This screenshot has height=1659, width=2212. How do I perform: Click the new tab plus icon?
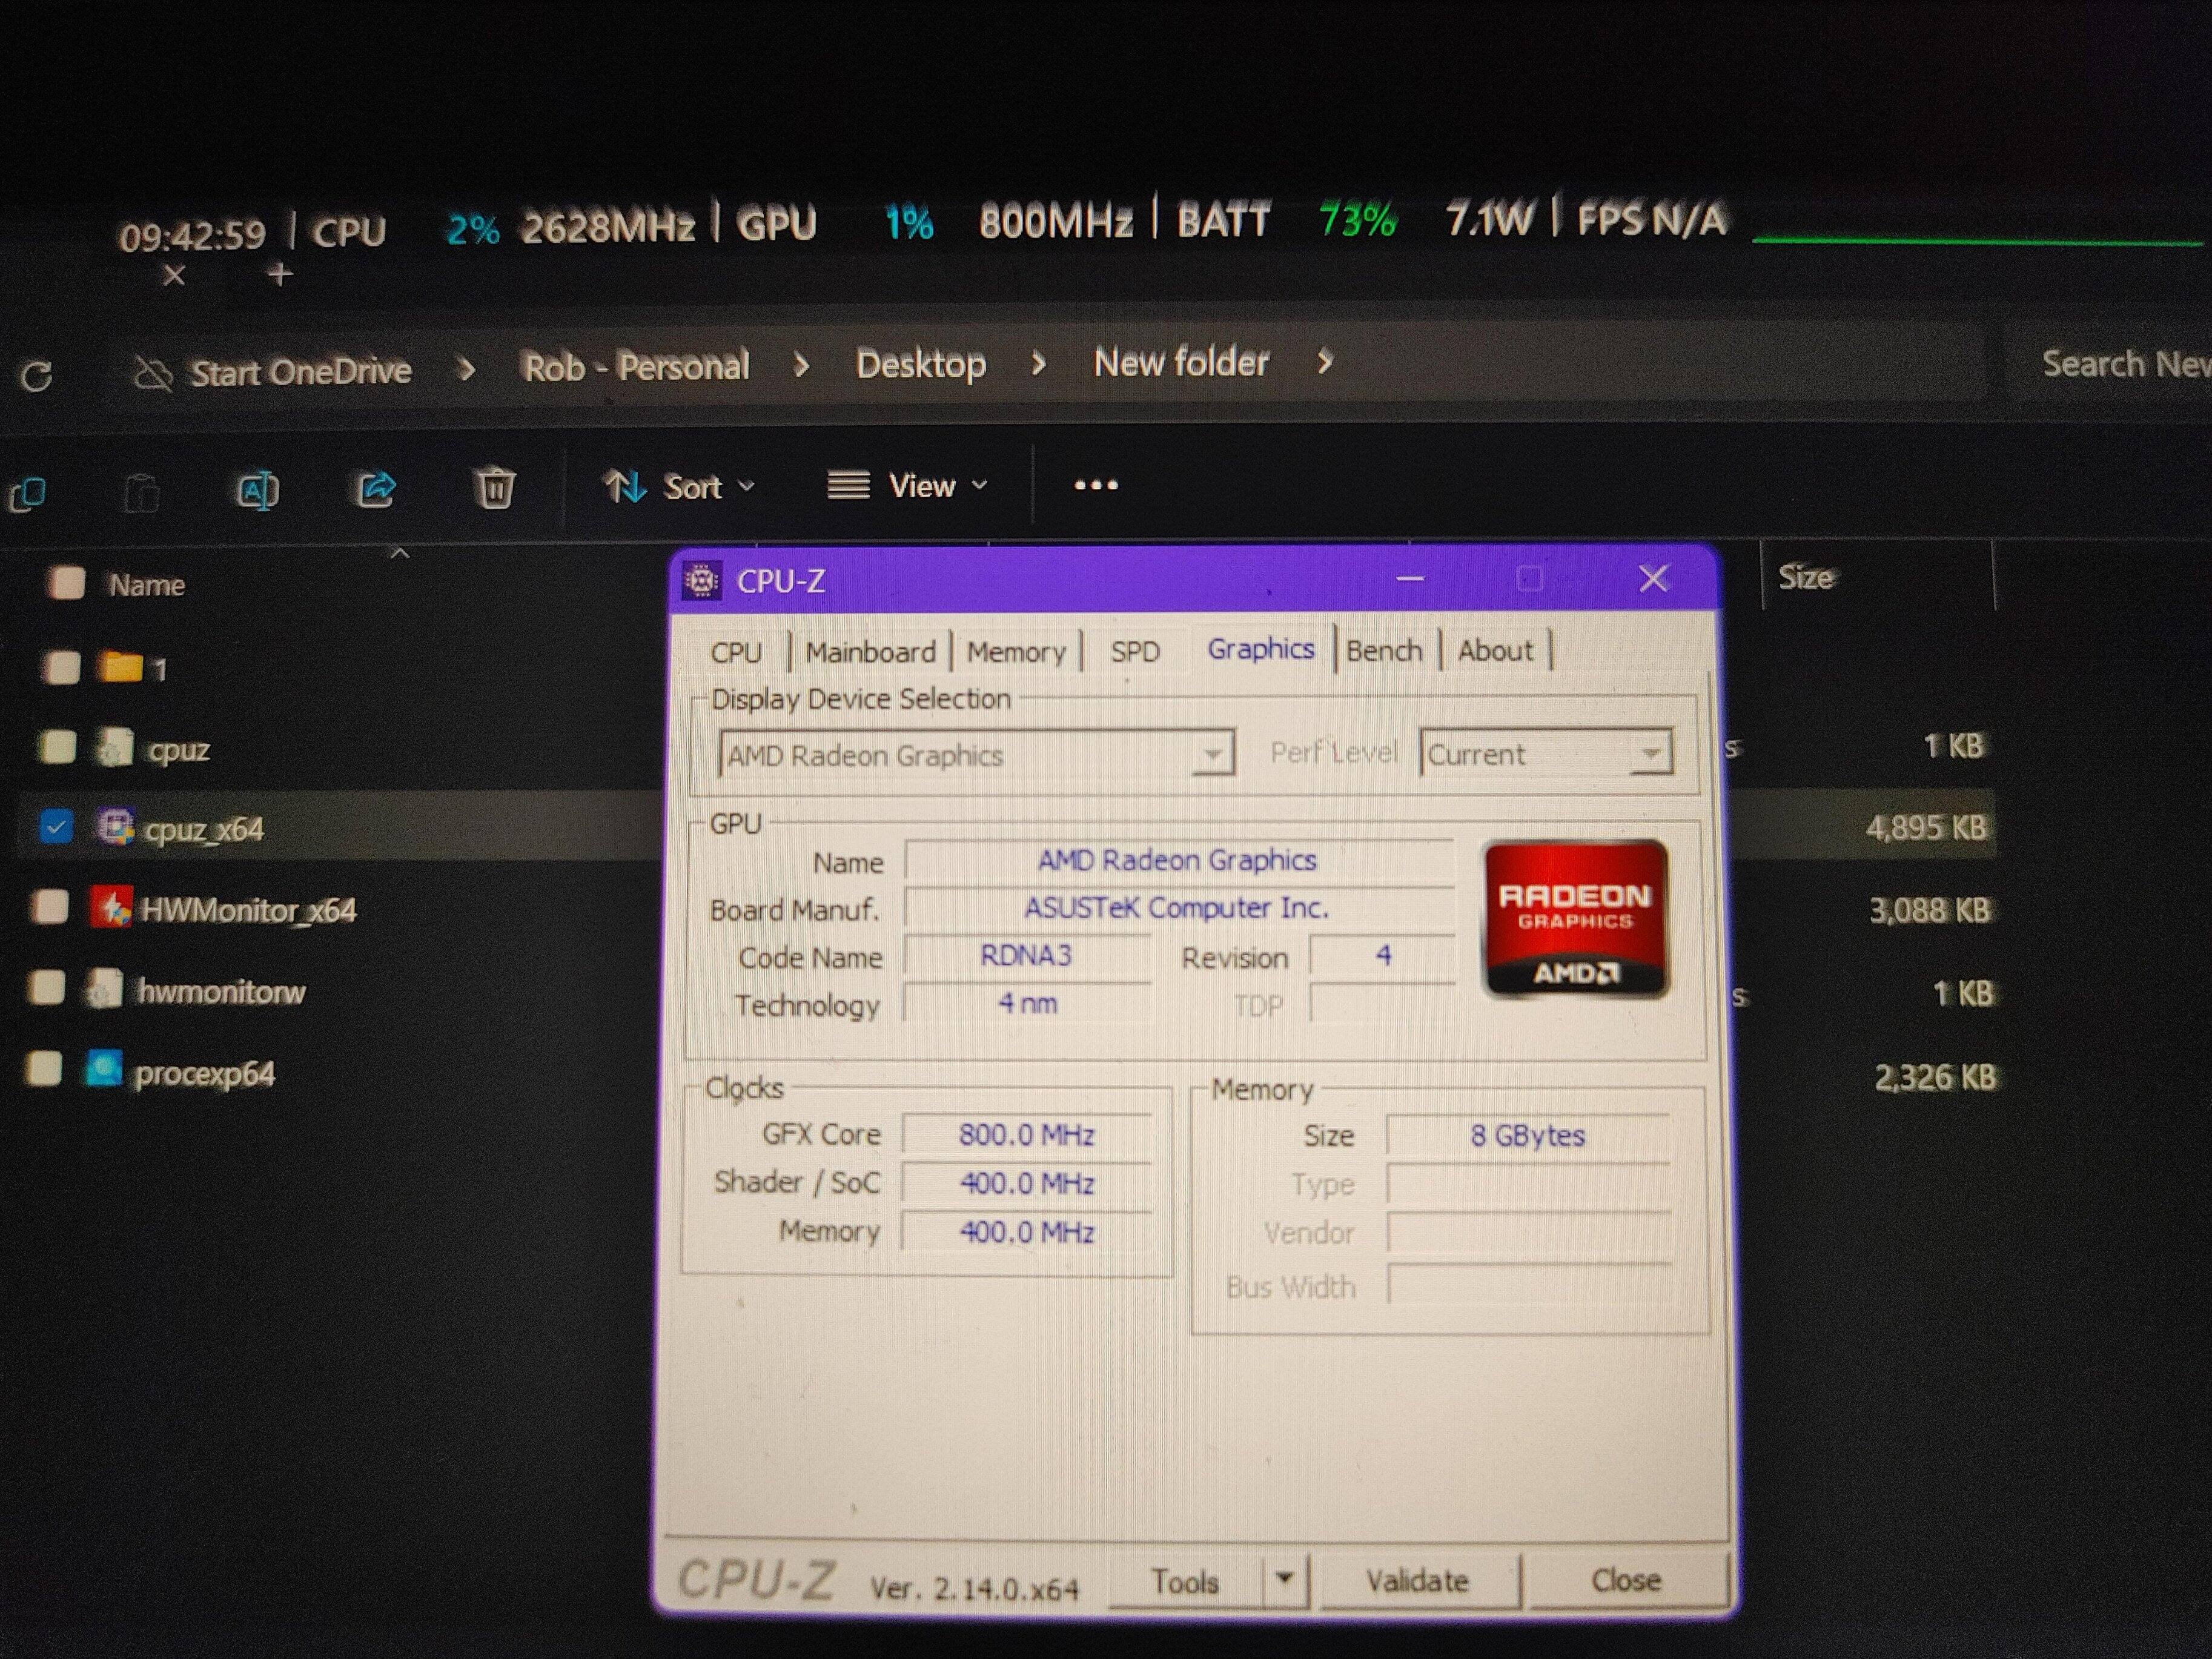tap(281, 274)
